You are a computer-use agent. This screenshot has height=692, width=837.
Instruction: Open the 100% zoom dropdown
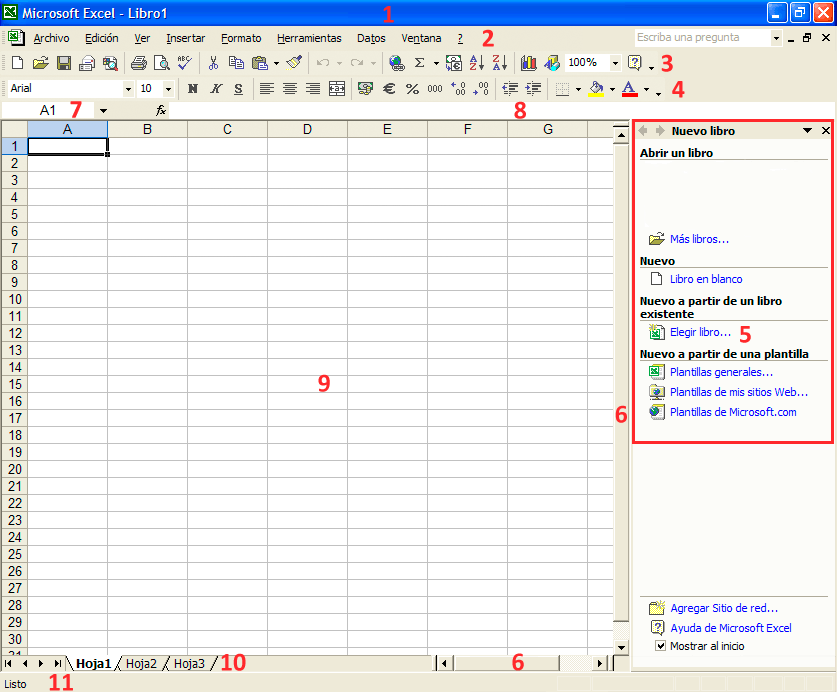coord(615,63)
